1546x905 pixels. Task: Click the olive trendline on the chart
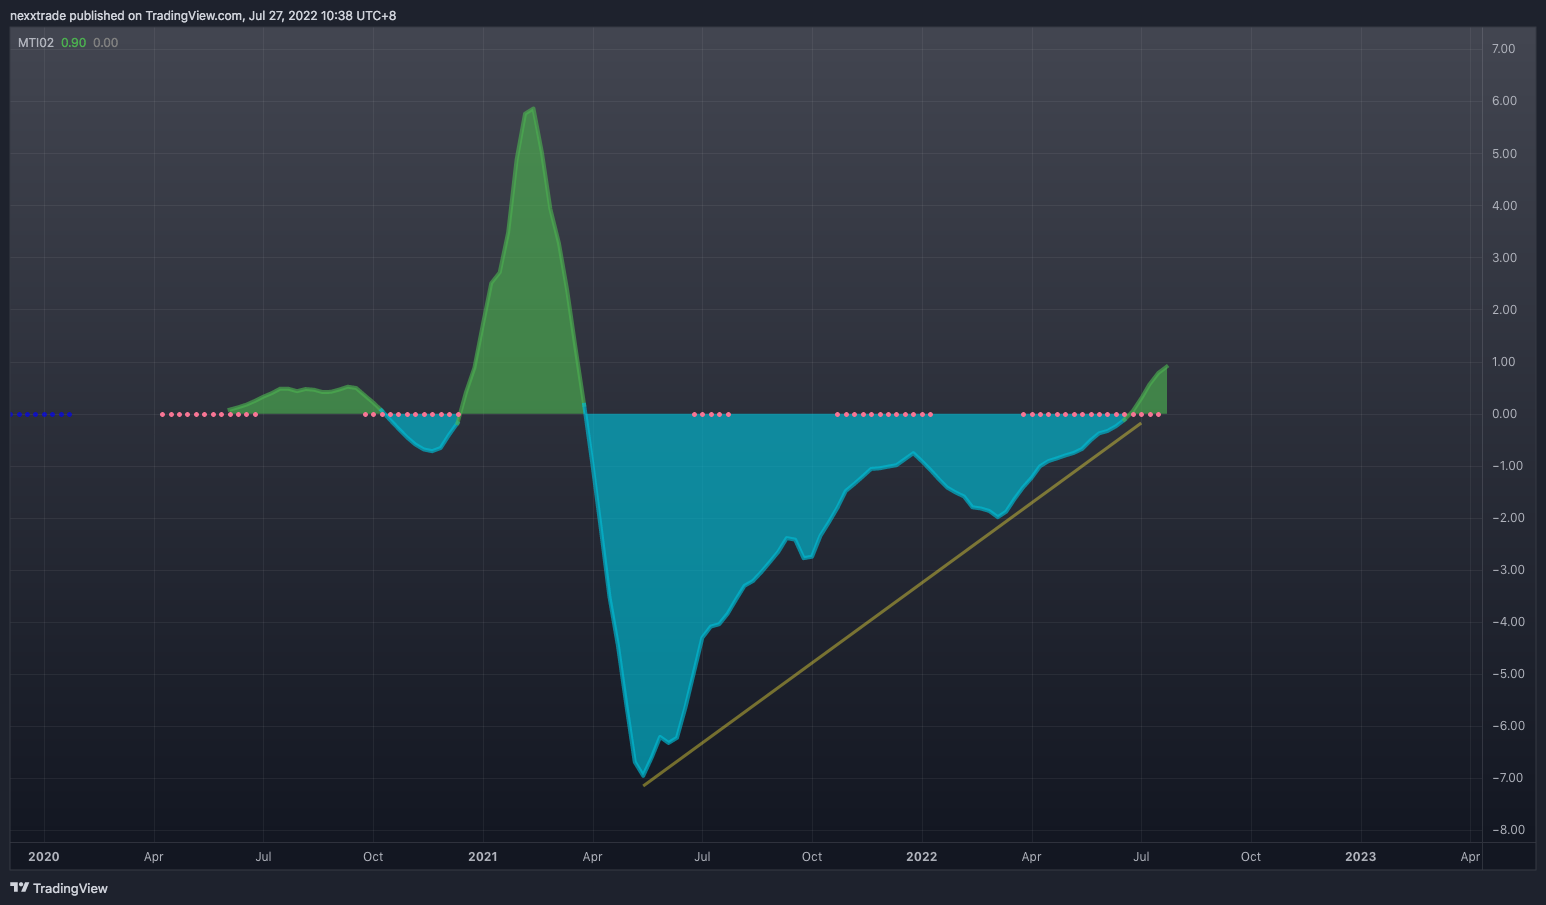pos(892,604)
